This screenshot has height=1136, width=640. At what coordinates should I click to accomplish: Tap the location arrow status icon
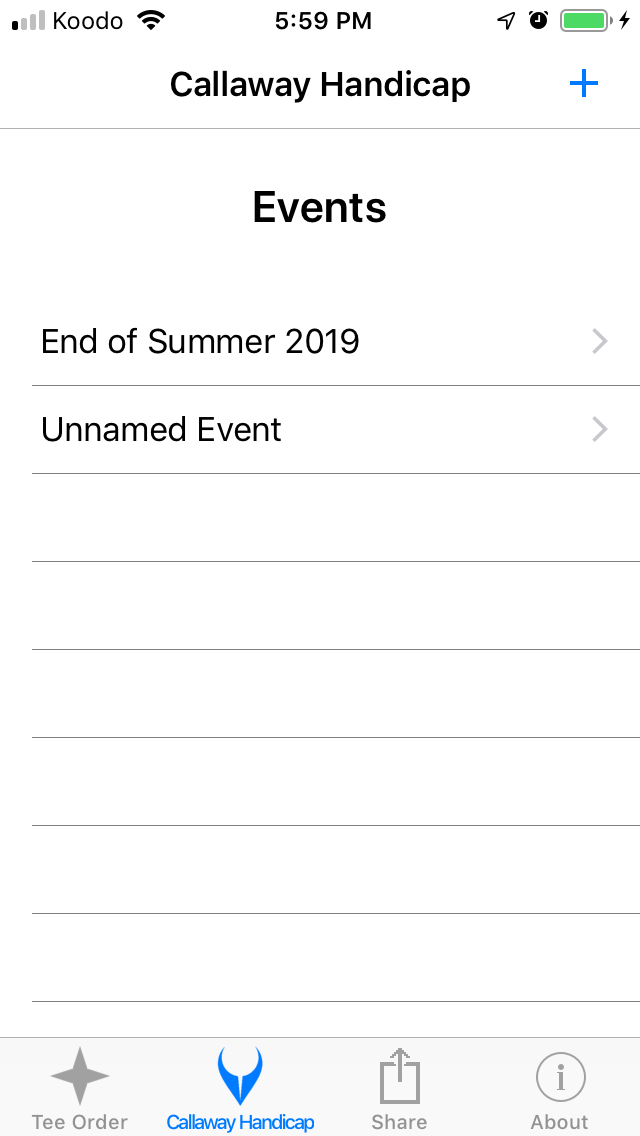pos(506,18)
